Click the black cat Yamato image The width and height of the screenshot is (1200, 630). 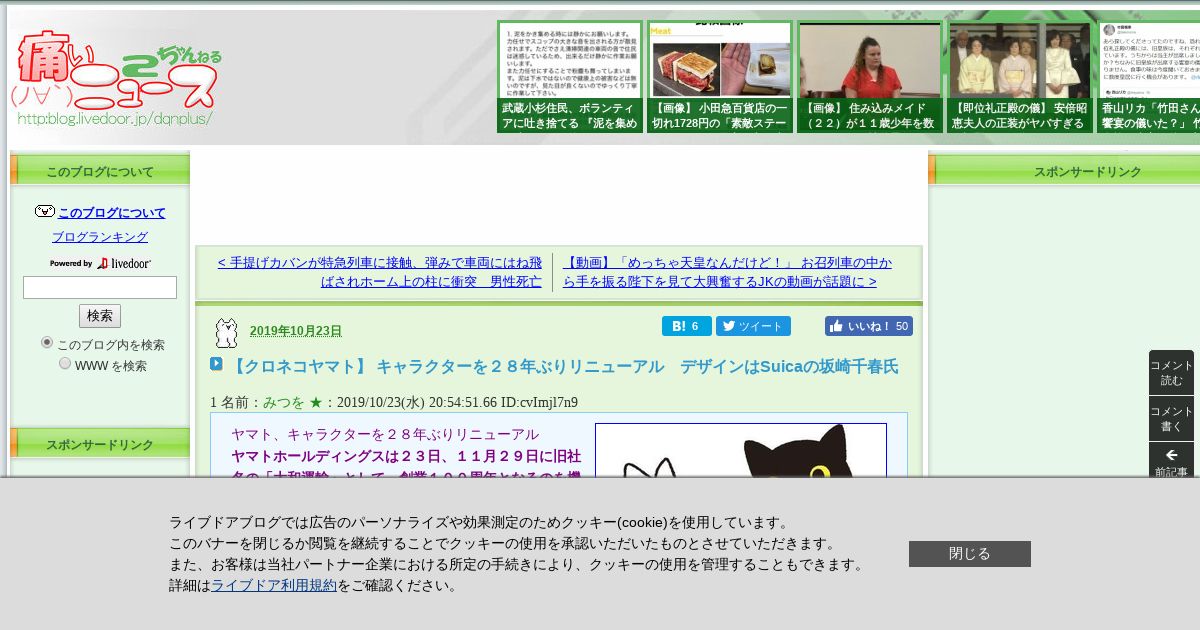pyautogui.click(x=741, y=450)
